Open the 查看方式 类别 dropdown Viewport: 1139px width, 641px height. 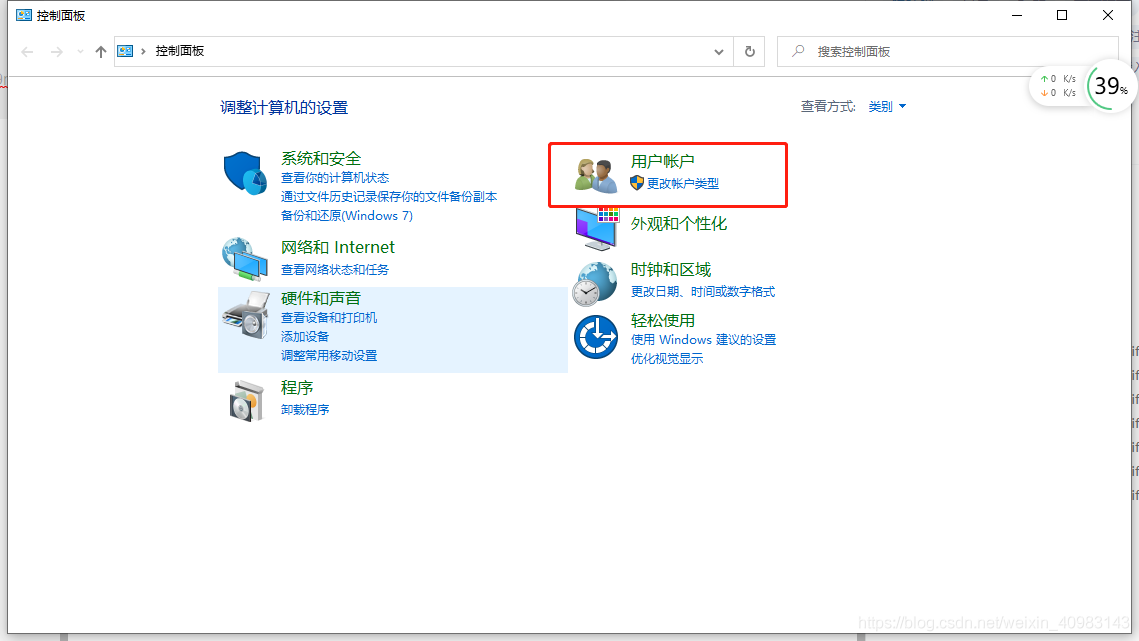click(886, 106)
